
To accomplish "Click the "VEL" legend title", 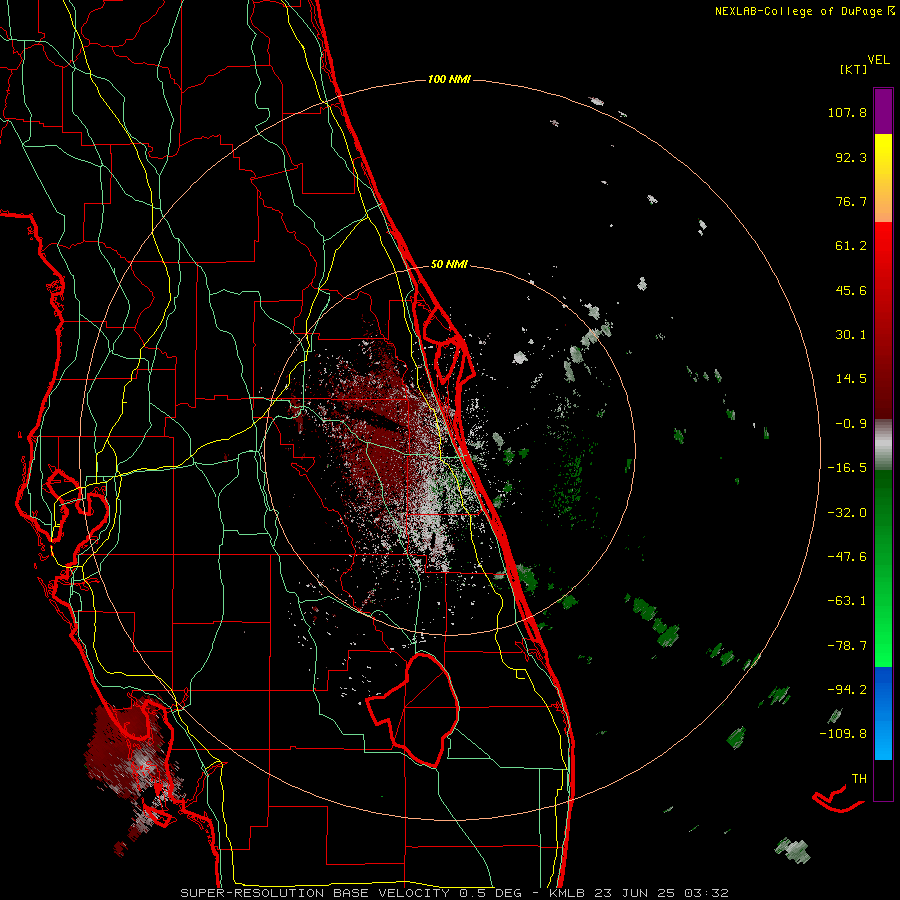I will pyautogui.click(x=879, y=60).
